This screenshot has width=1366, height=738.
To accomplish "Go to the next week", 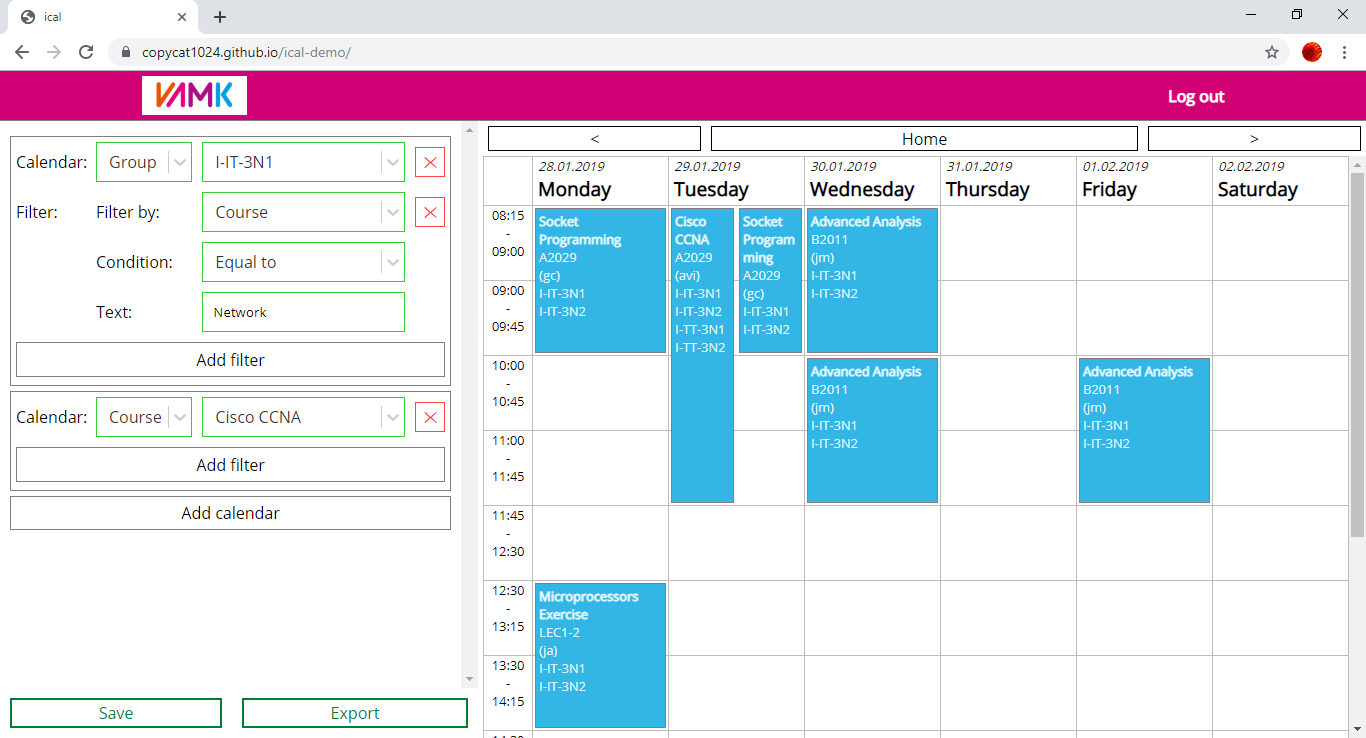I will point(1254,139).
